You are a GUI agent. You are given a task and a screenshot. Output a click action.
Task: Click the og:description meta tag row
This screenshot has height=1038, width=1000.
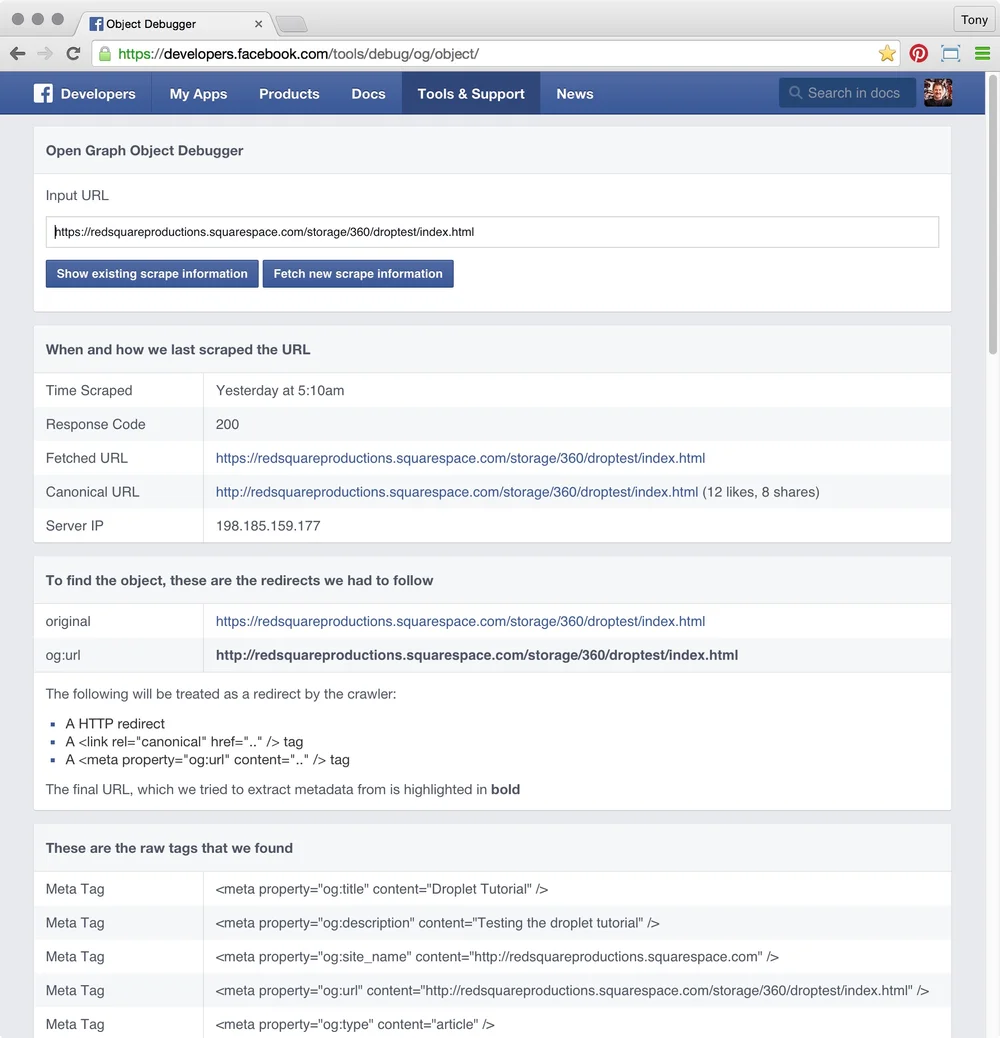(x=492, y=923)
